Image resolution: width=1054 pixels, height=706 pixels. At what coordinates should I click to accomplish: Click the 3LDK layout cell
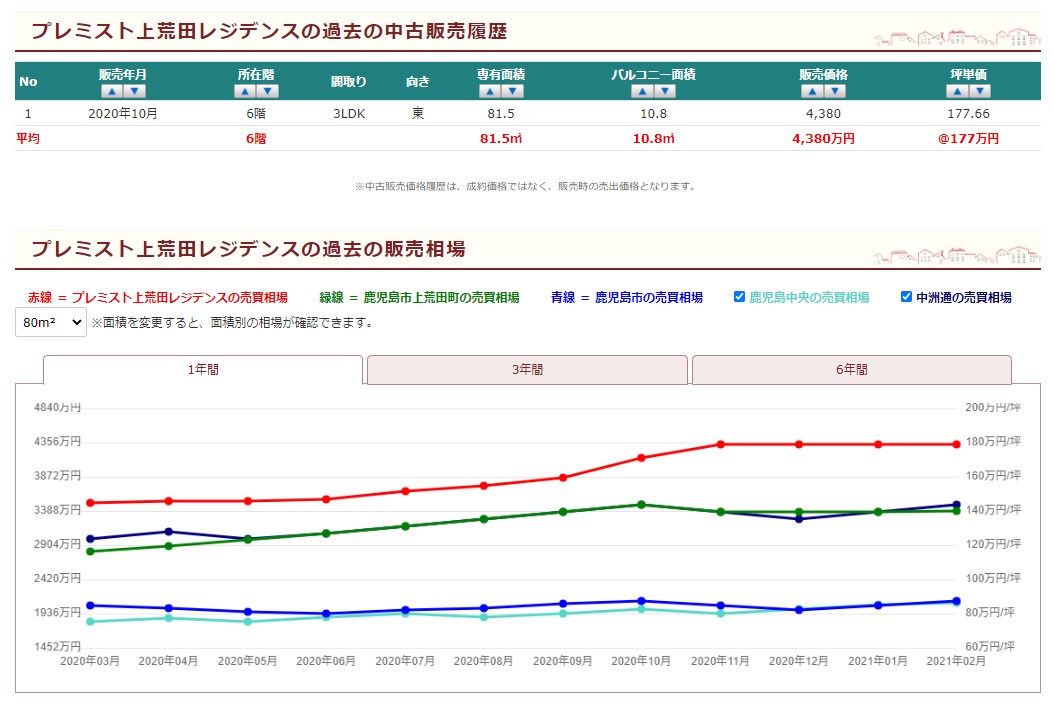[x=350, y=114]
